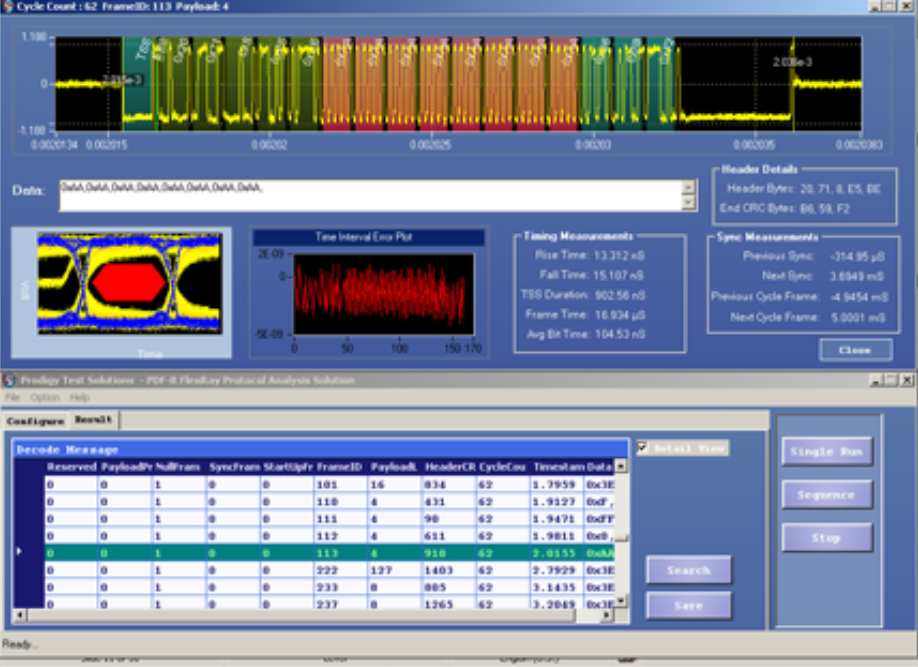Stop the acquisition with the Stop button
The height and width of the screenshot is (667, 918).
point(826,538)
